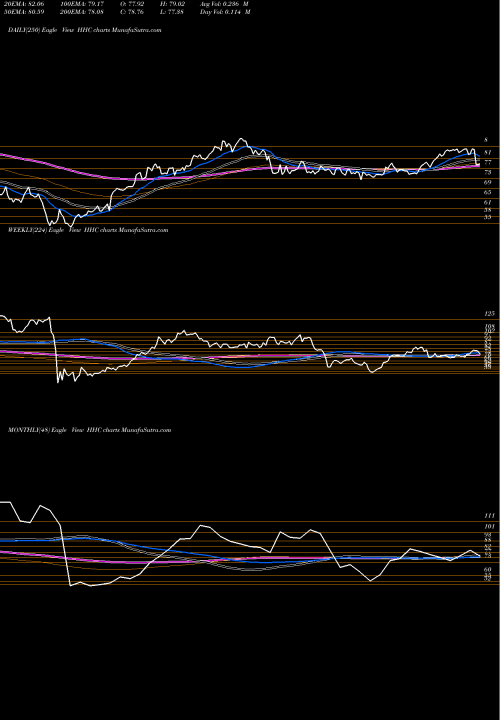Click the WEEKLY(224) Eagle View HHC title
This screenshot has width=500, height=720.
pyautogui.click(x=88, y=230)
